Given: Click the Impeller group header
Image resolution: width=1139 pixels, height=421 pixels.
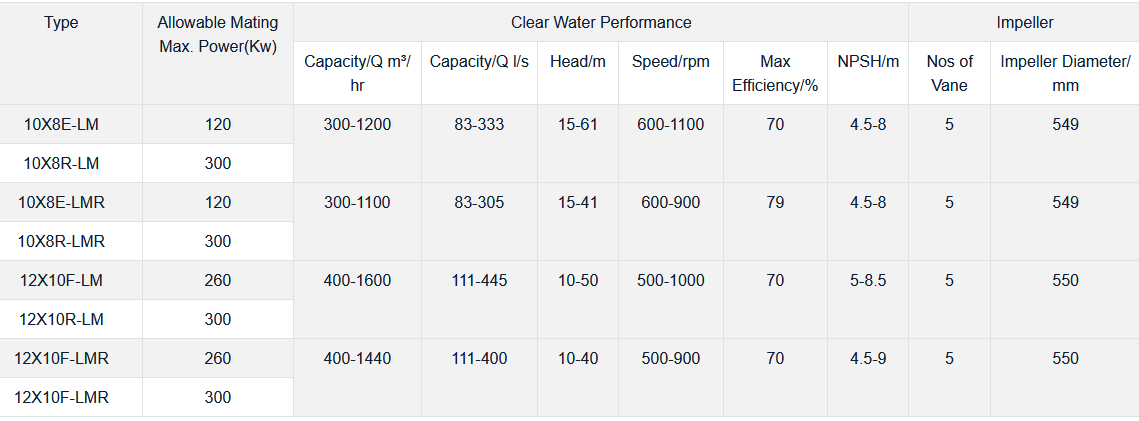Looking at the screenshot, I should (1024, 23).
